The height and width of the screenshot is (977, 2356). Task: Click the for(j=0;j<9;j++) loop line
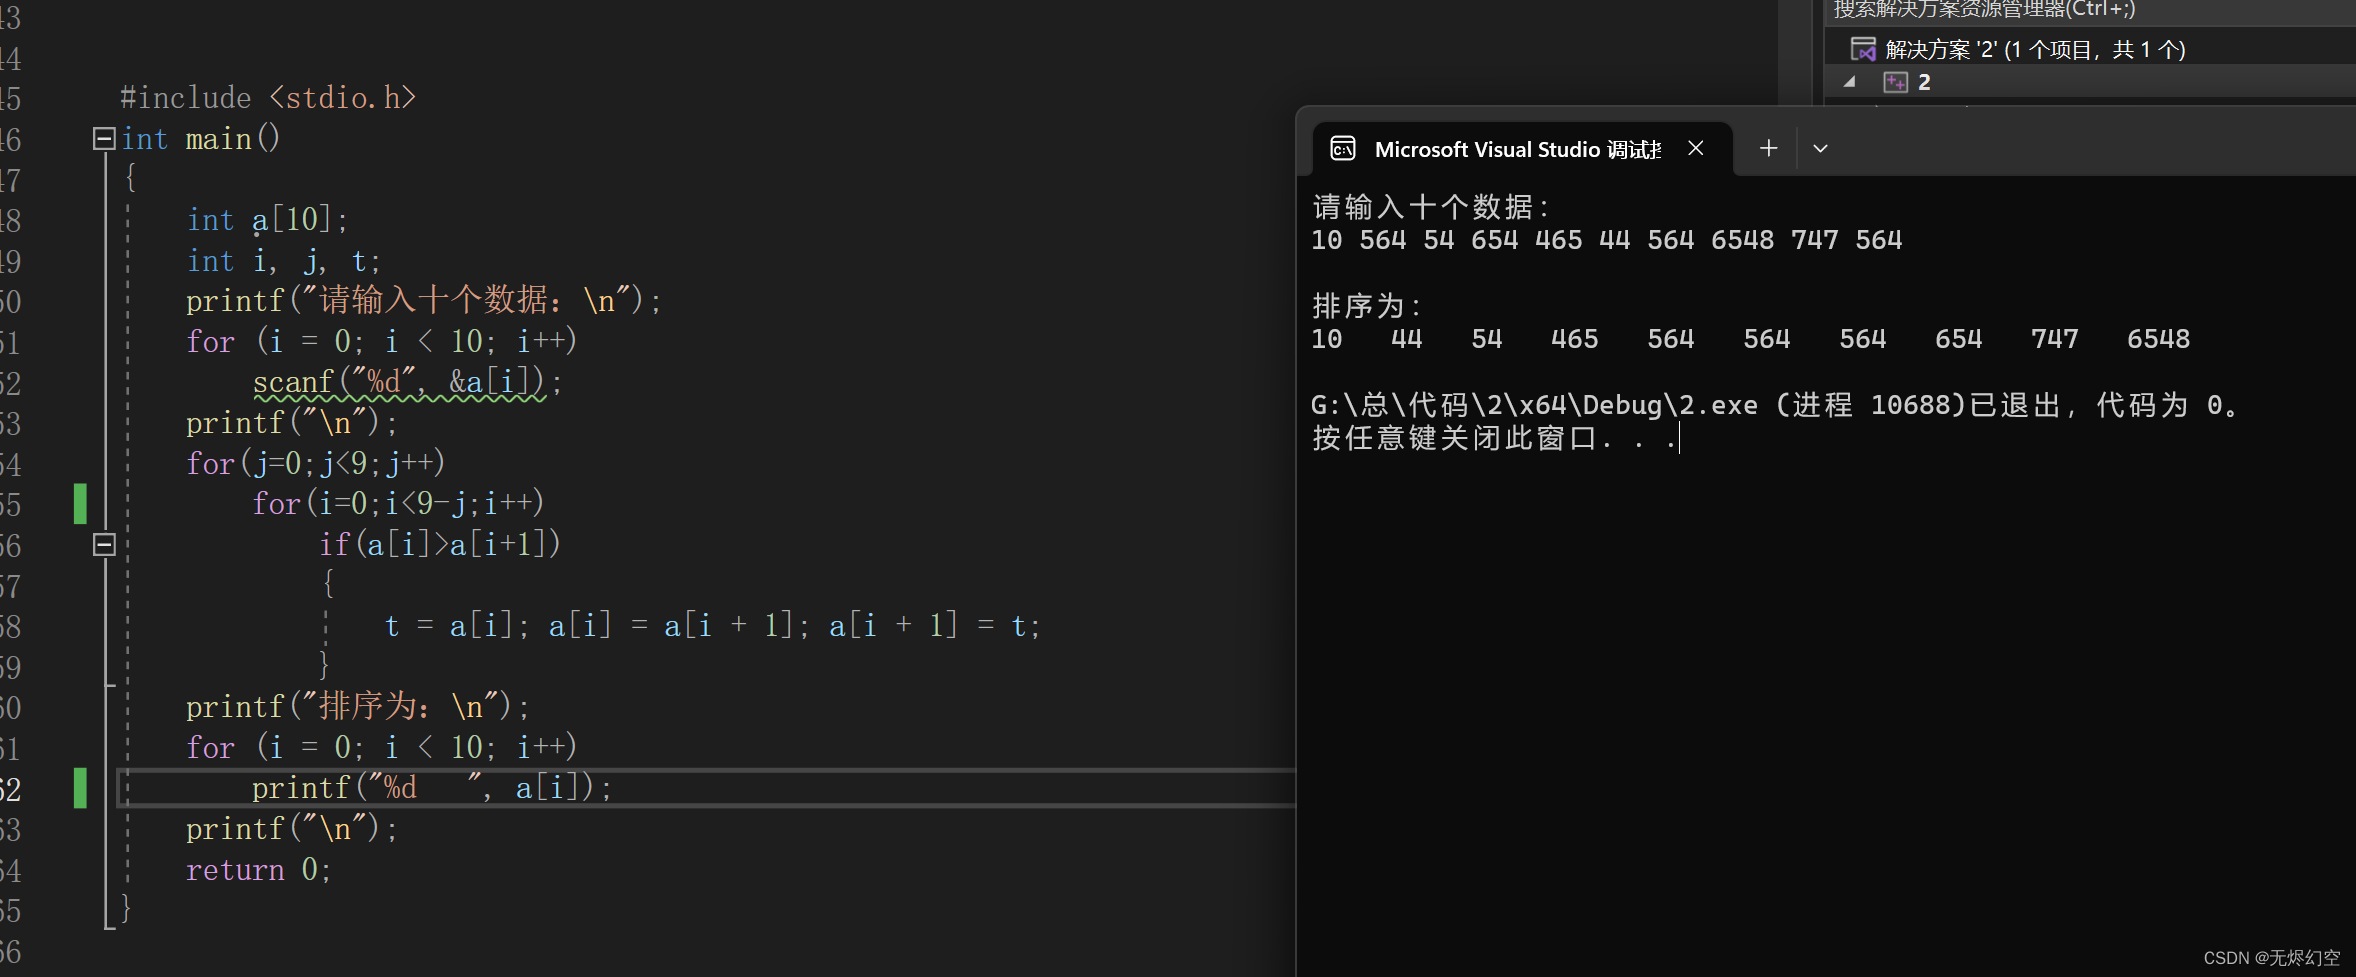[316, 463]
